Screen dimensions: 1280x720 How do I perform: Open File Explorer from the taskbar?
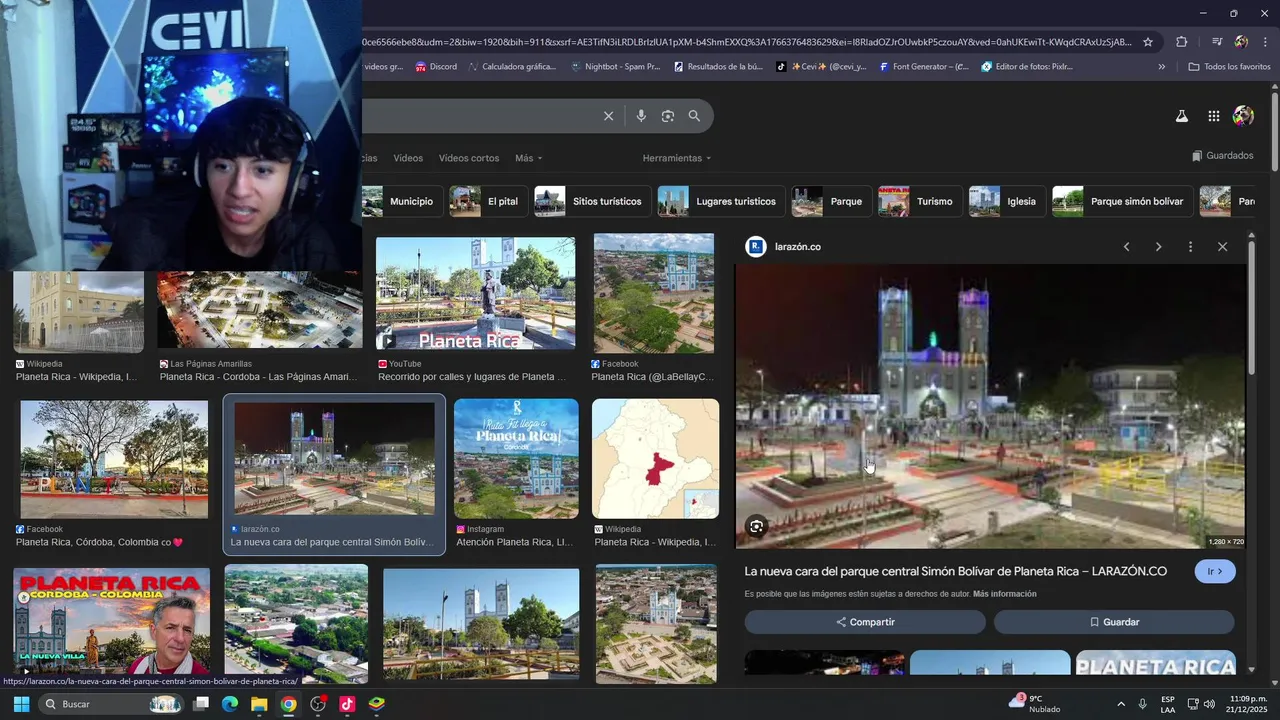pos(259,704)
